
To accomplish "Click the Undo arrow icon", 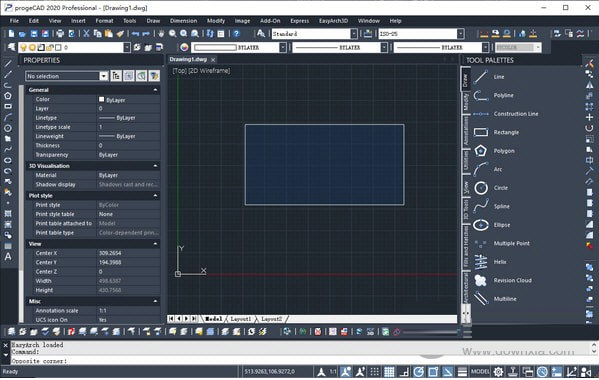I will [x=135, y=34].
